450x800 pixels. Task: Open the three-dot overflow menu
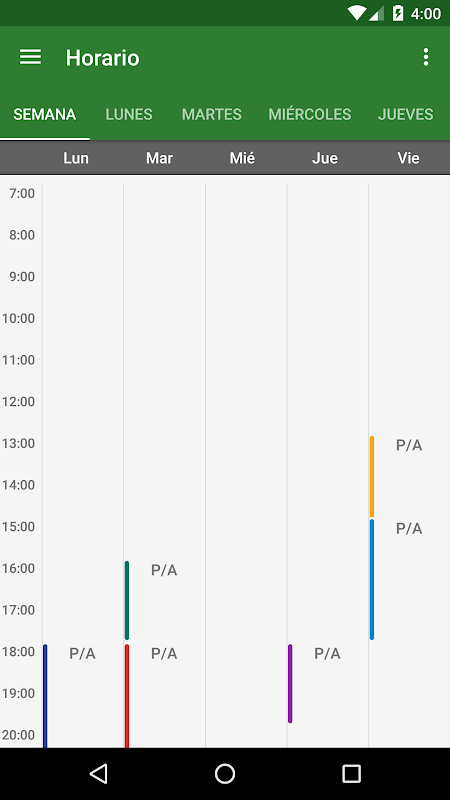click(x=426, y=57)
